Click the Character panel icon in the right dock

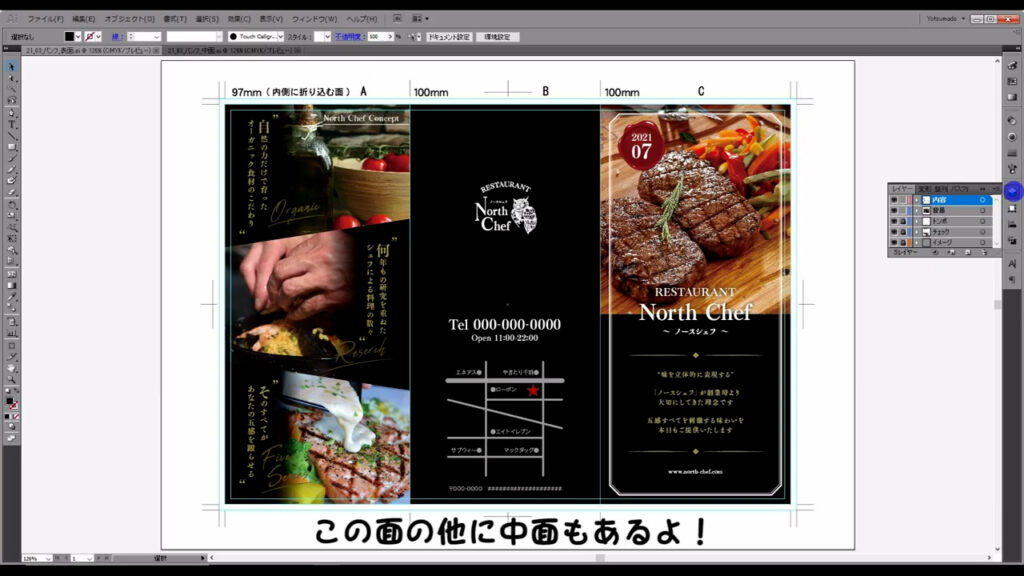(1012, 263)
